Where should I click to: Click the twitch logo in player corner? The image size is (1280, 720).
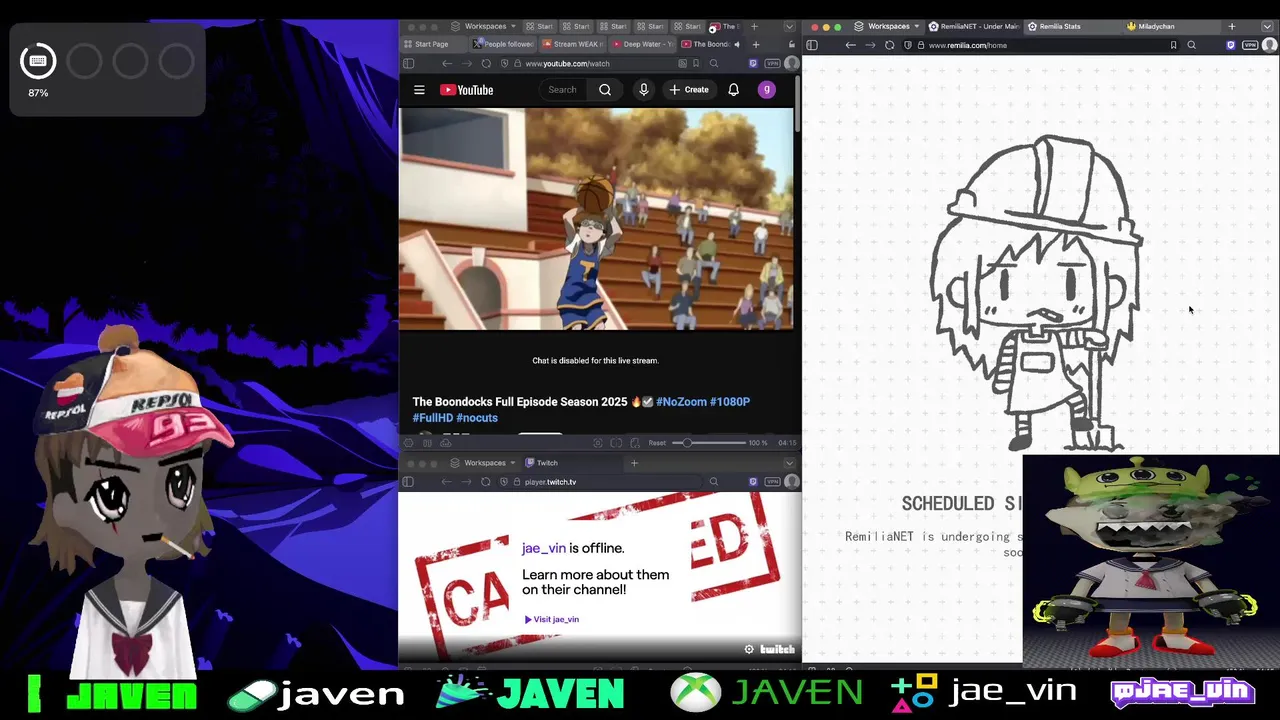777,650
